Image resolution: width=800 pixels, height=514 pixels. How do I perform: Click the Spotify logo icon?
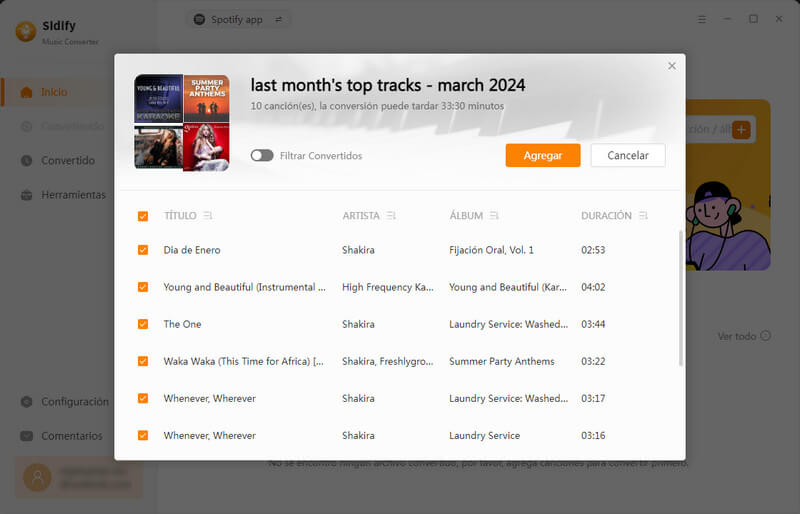point(199,19)
